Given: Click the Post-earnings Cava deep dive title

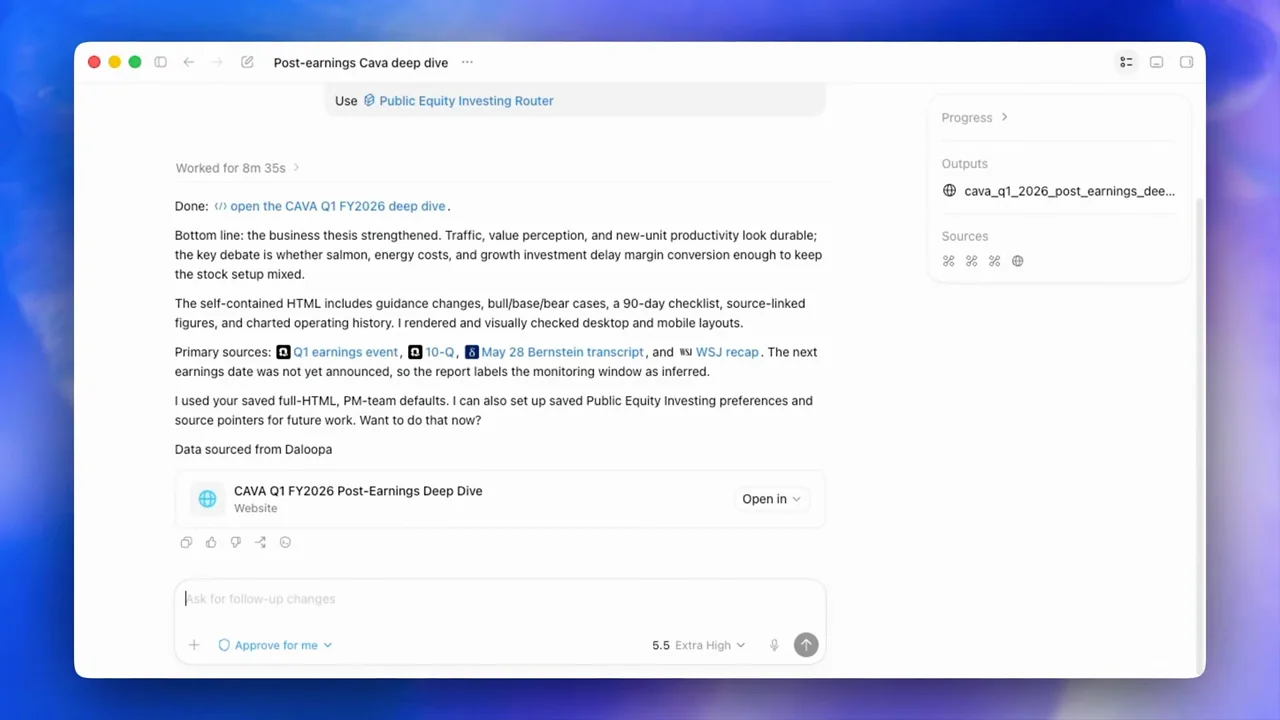Looking at the screenshot, I should coord(361,62).
